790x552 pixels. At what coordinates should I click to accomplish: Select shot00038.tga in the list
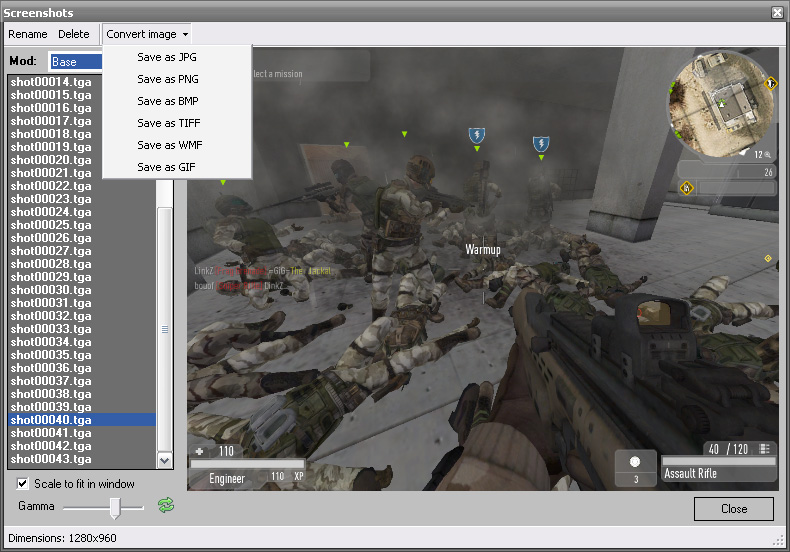click(82, 394)
